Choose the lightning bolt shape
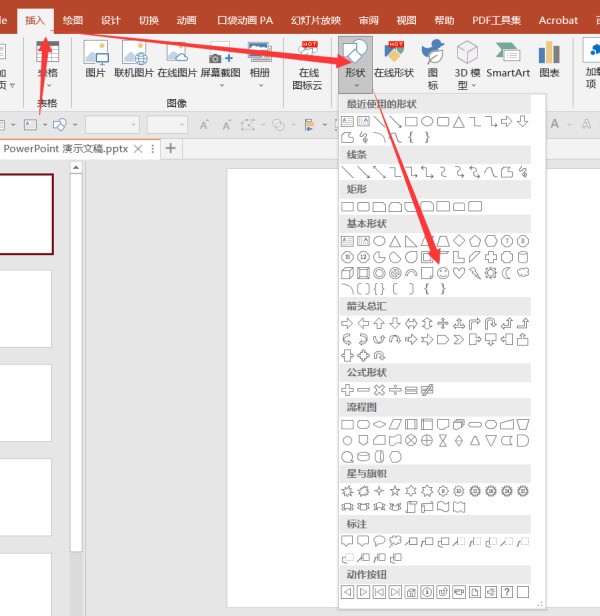The height and width of the screenshot is (616, 600). pyautogui.click(x=475, y=272)
